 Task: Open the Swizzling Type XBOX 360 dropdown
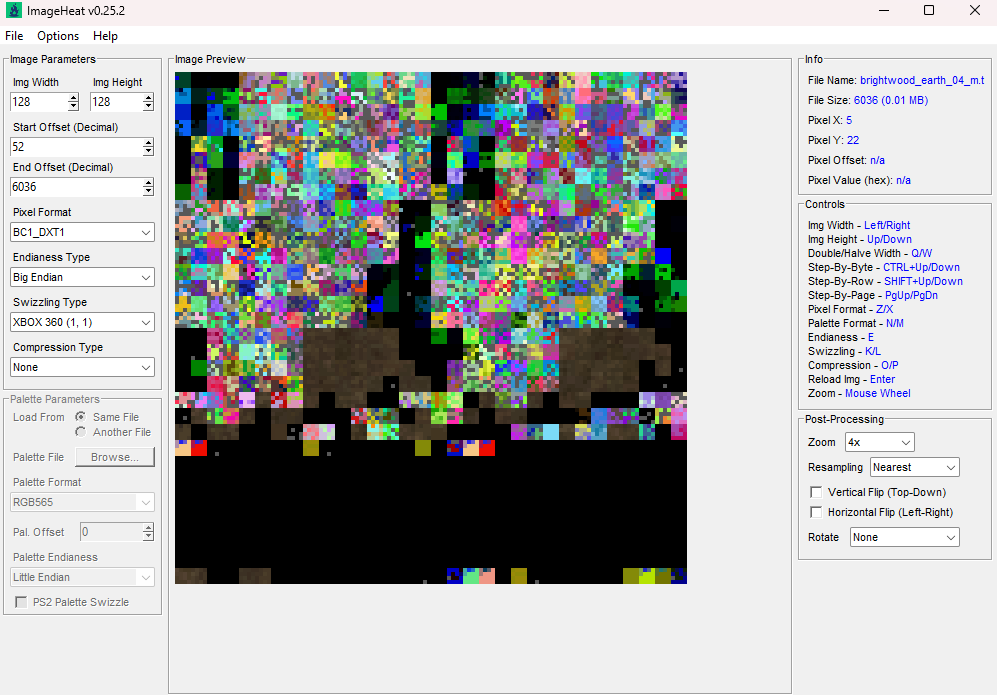[x=82, y=322]
